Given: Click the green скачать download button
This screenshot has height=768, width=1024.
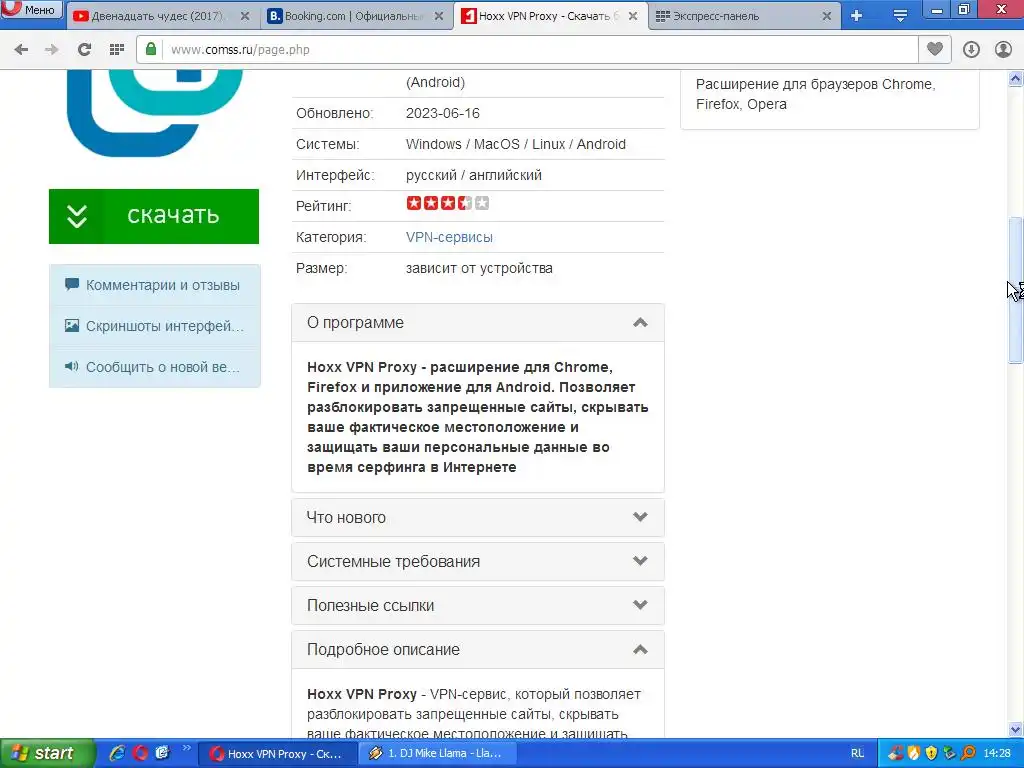Looking at the screenshot, I should pos(154,216).
